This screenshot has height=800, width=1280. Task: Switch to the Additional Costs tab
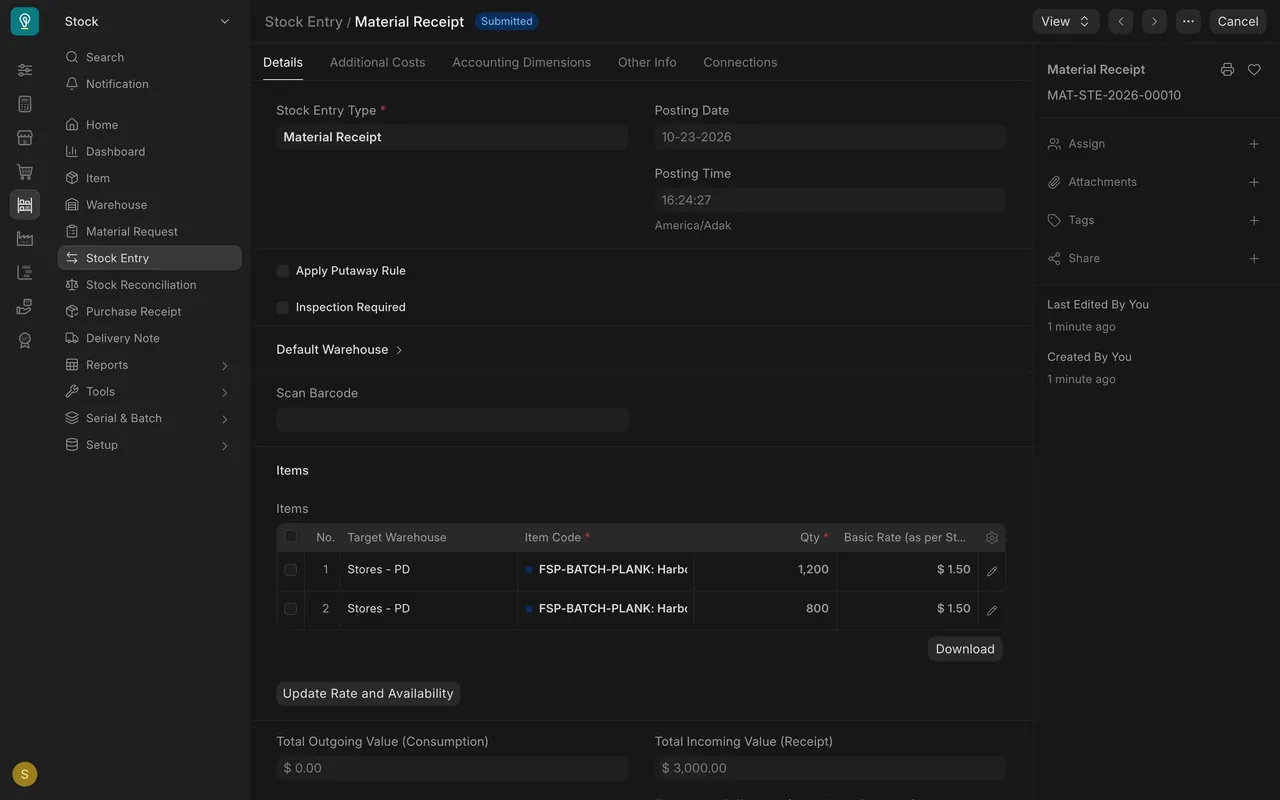378,62
